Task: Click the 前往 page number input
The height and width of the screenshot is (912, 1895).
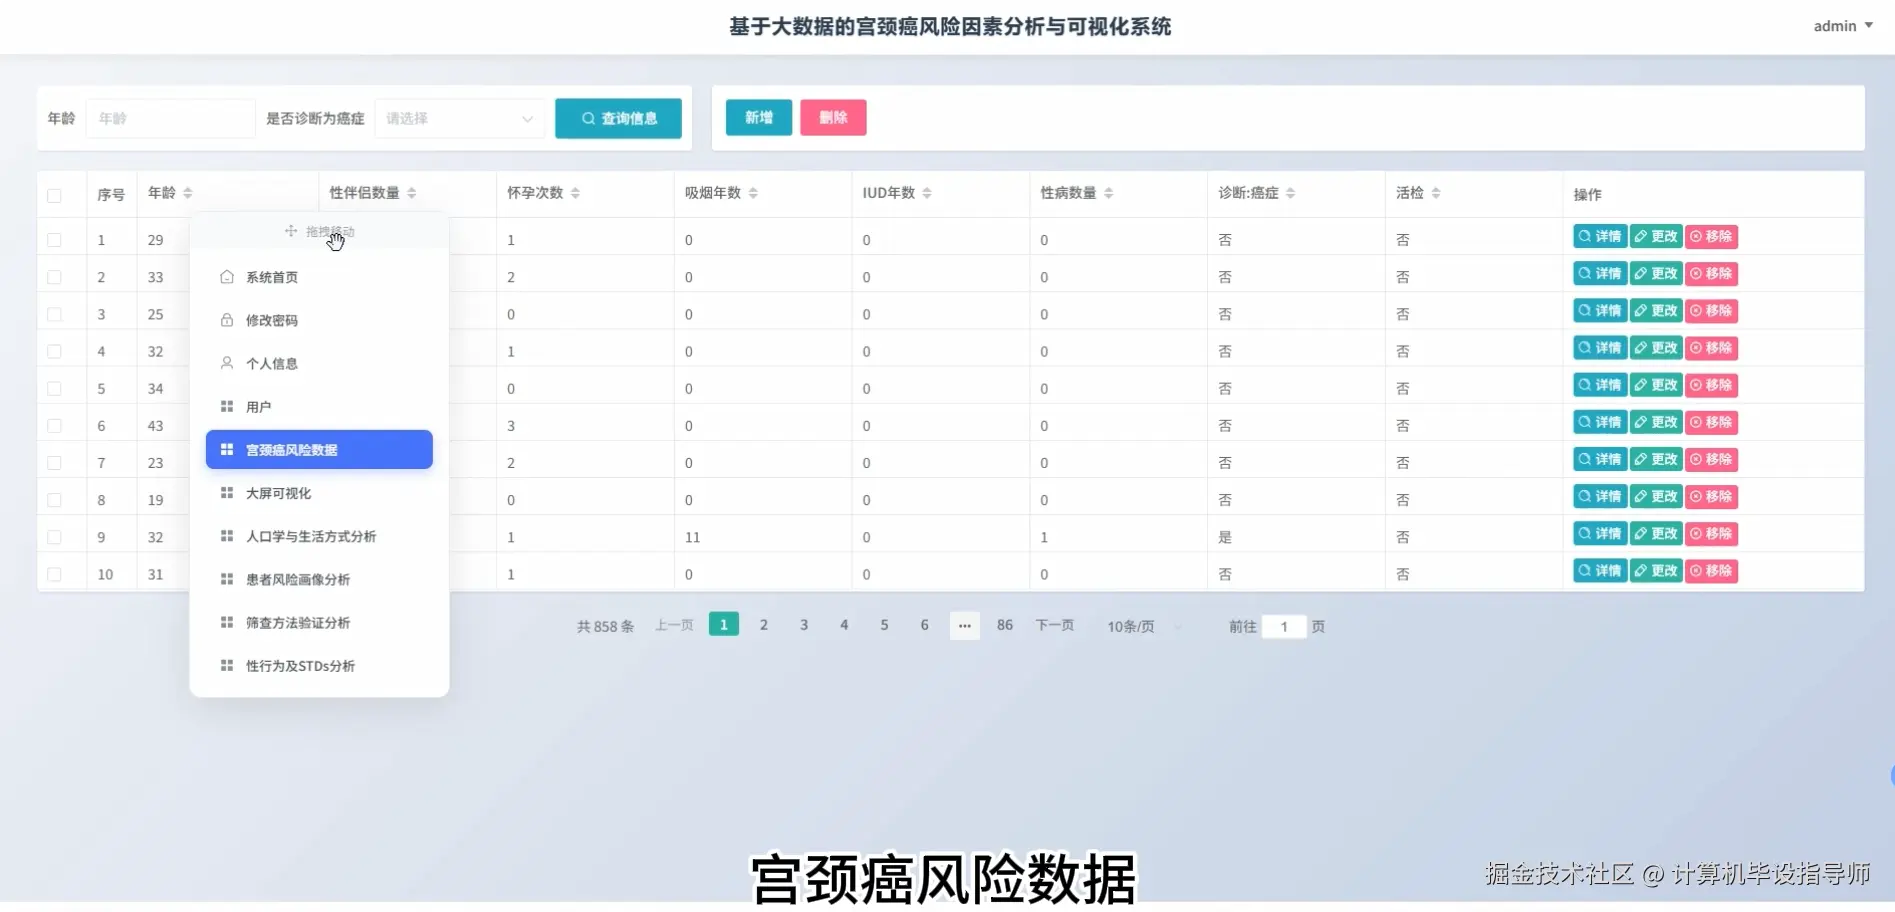Action: point(1284,627)
